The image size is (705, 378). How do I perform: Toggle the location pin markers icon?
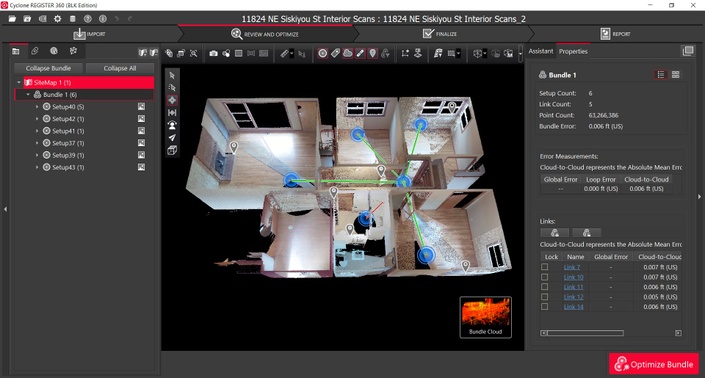click(373, 53)
